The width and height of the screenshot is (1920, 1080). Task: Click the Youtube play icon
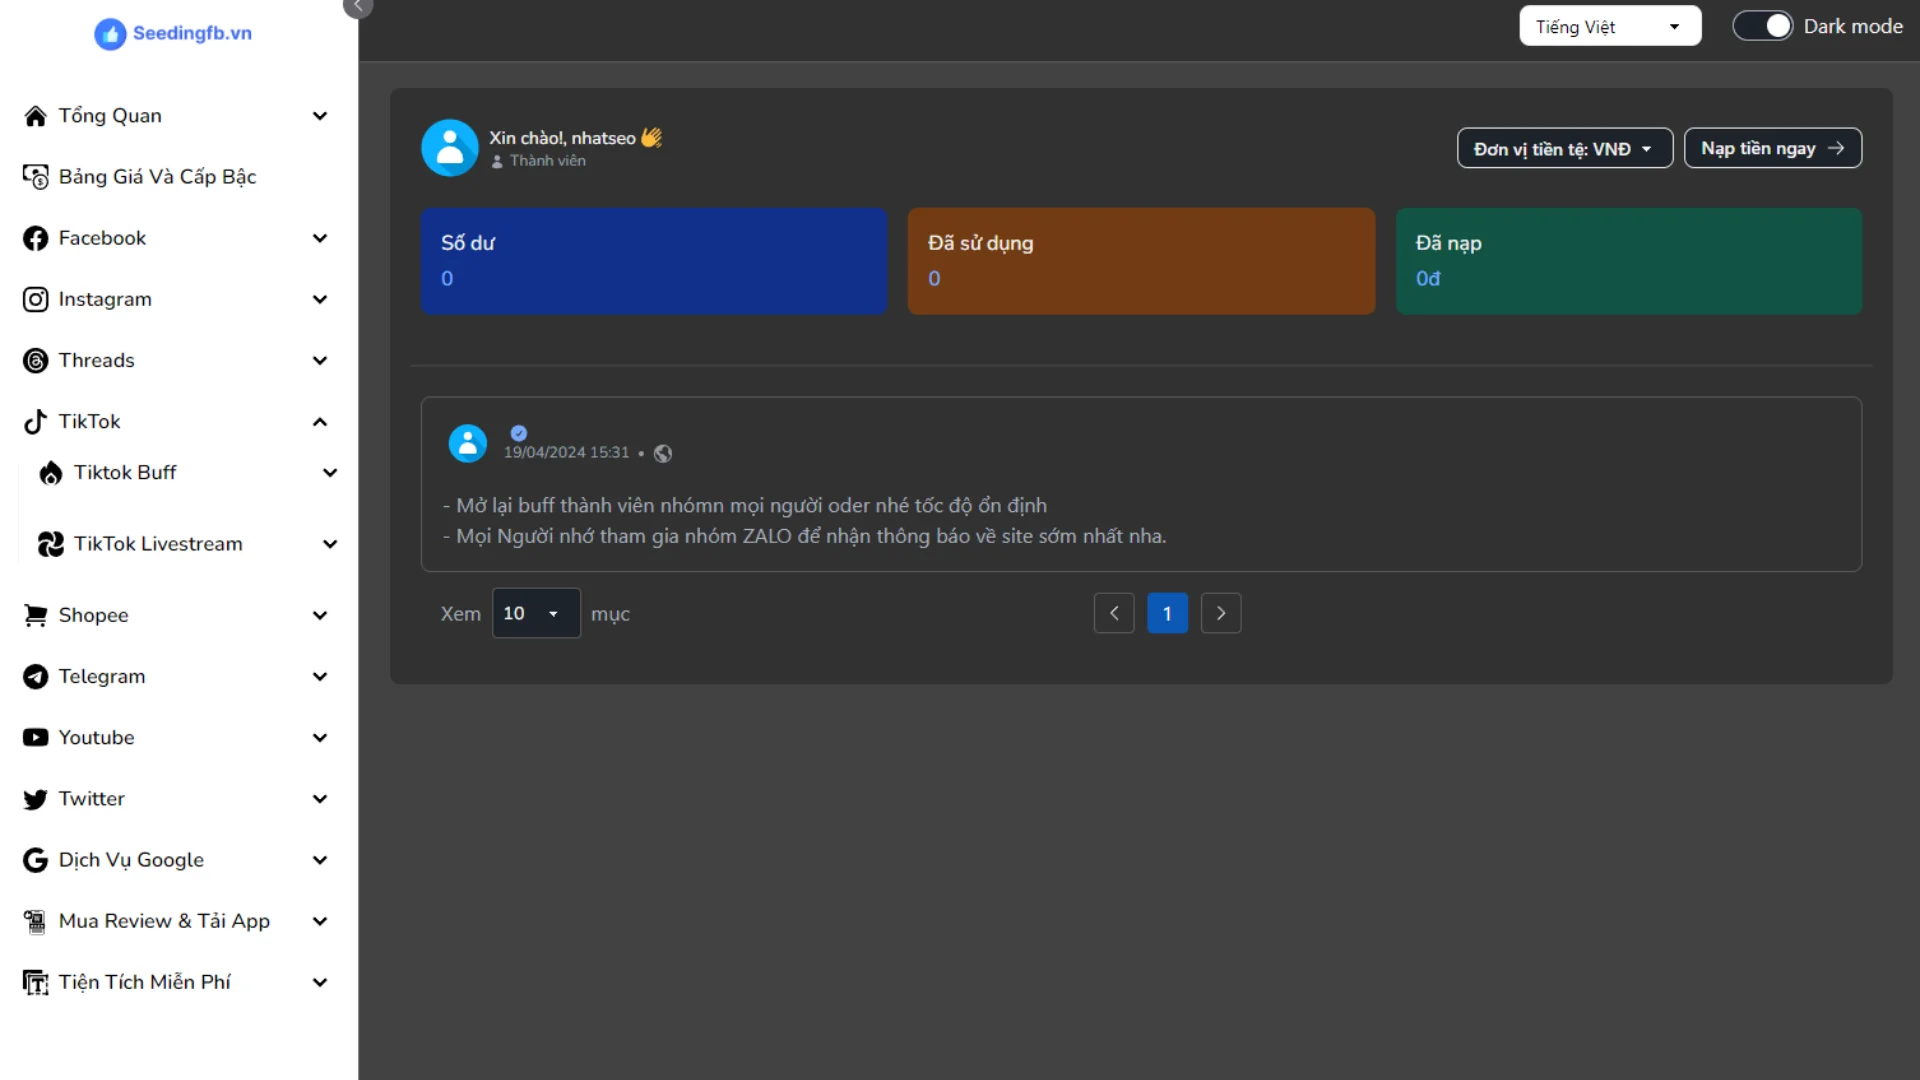coord(35,737)
